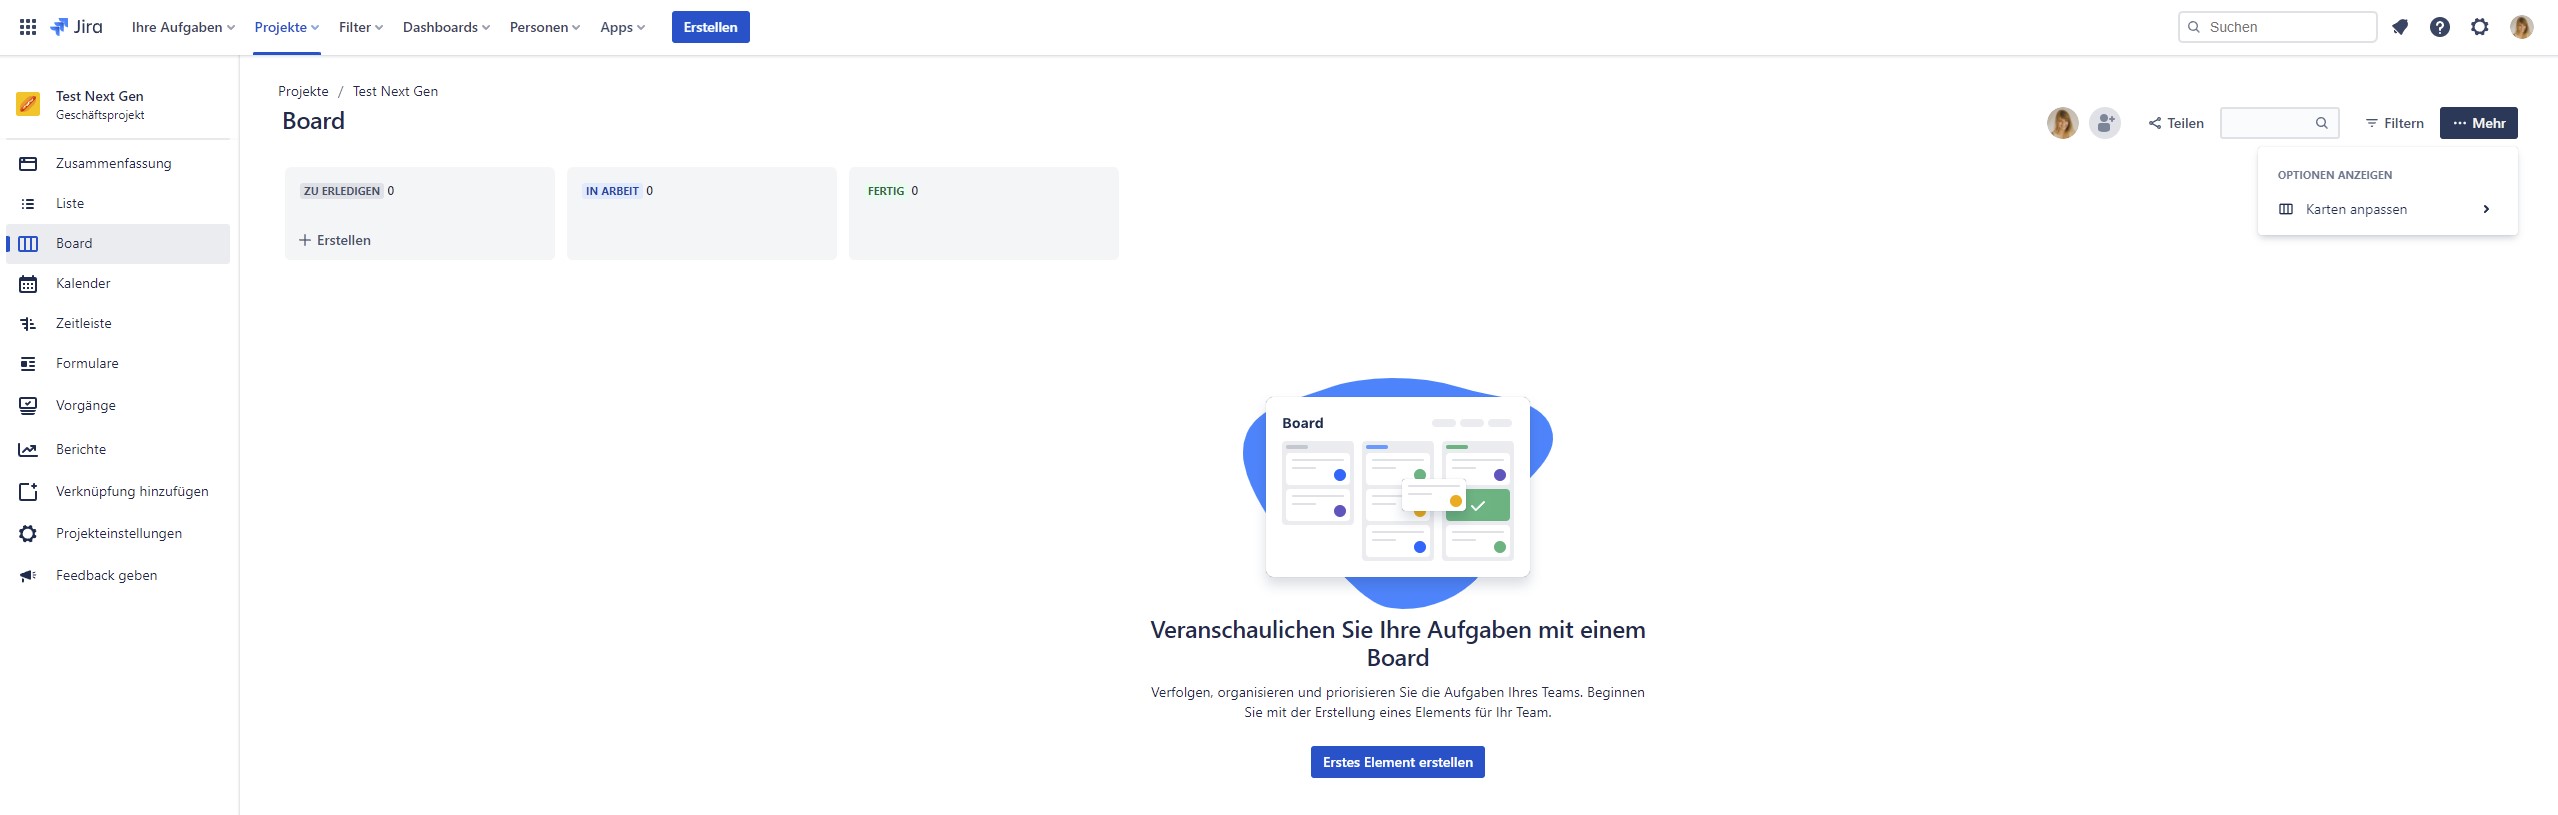Expand the Personen dropdown
The width and height of the screenshot is (2558, 815).
(x=545, y=27)
